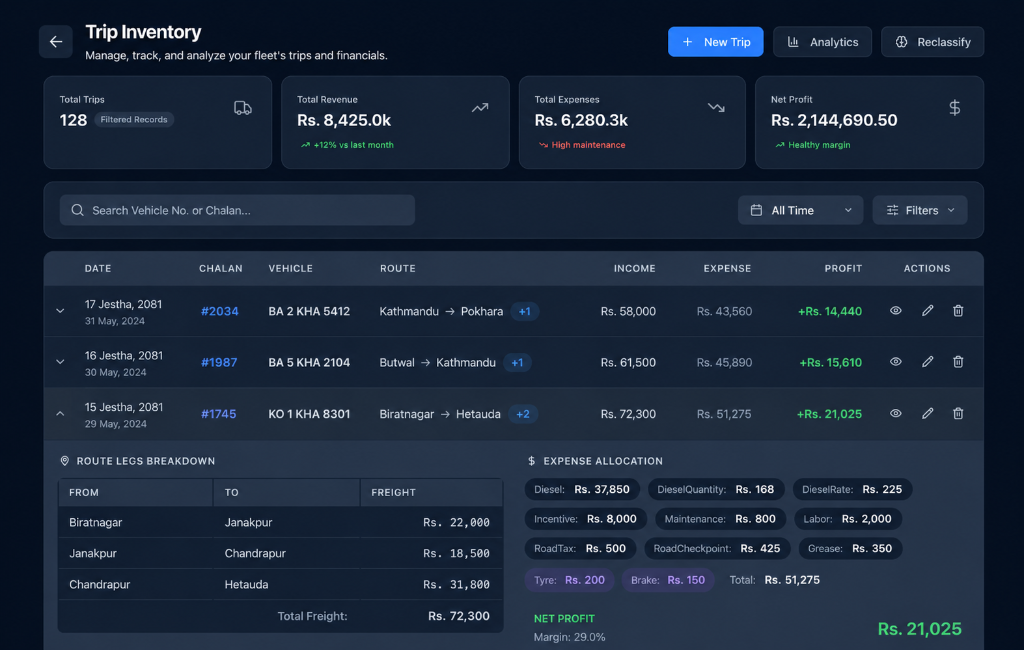Click the +2 badge on Biratnagar to Hetauda route
This screenshot has width=1024, height=650.
coord(523,414)
